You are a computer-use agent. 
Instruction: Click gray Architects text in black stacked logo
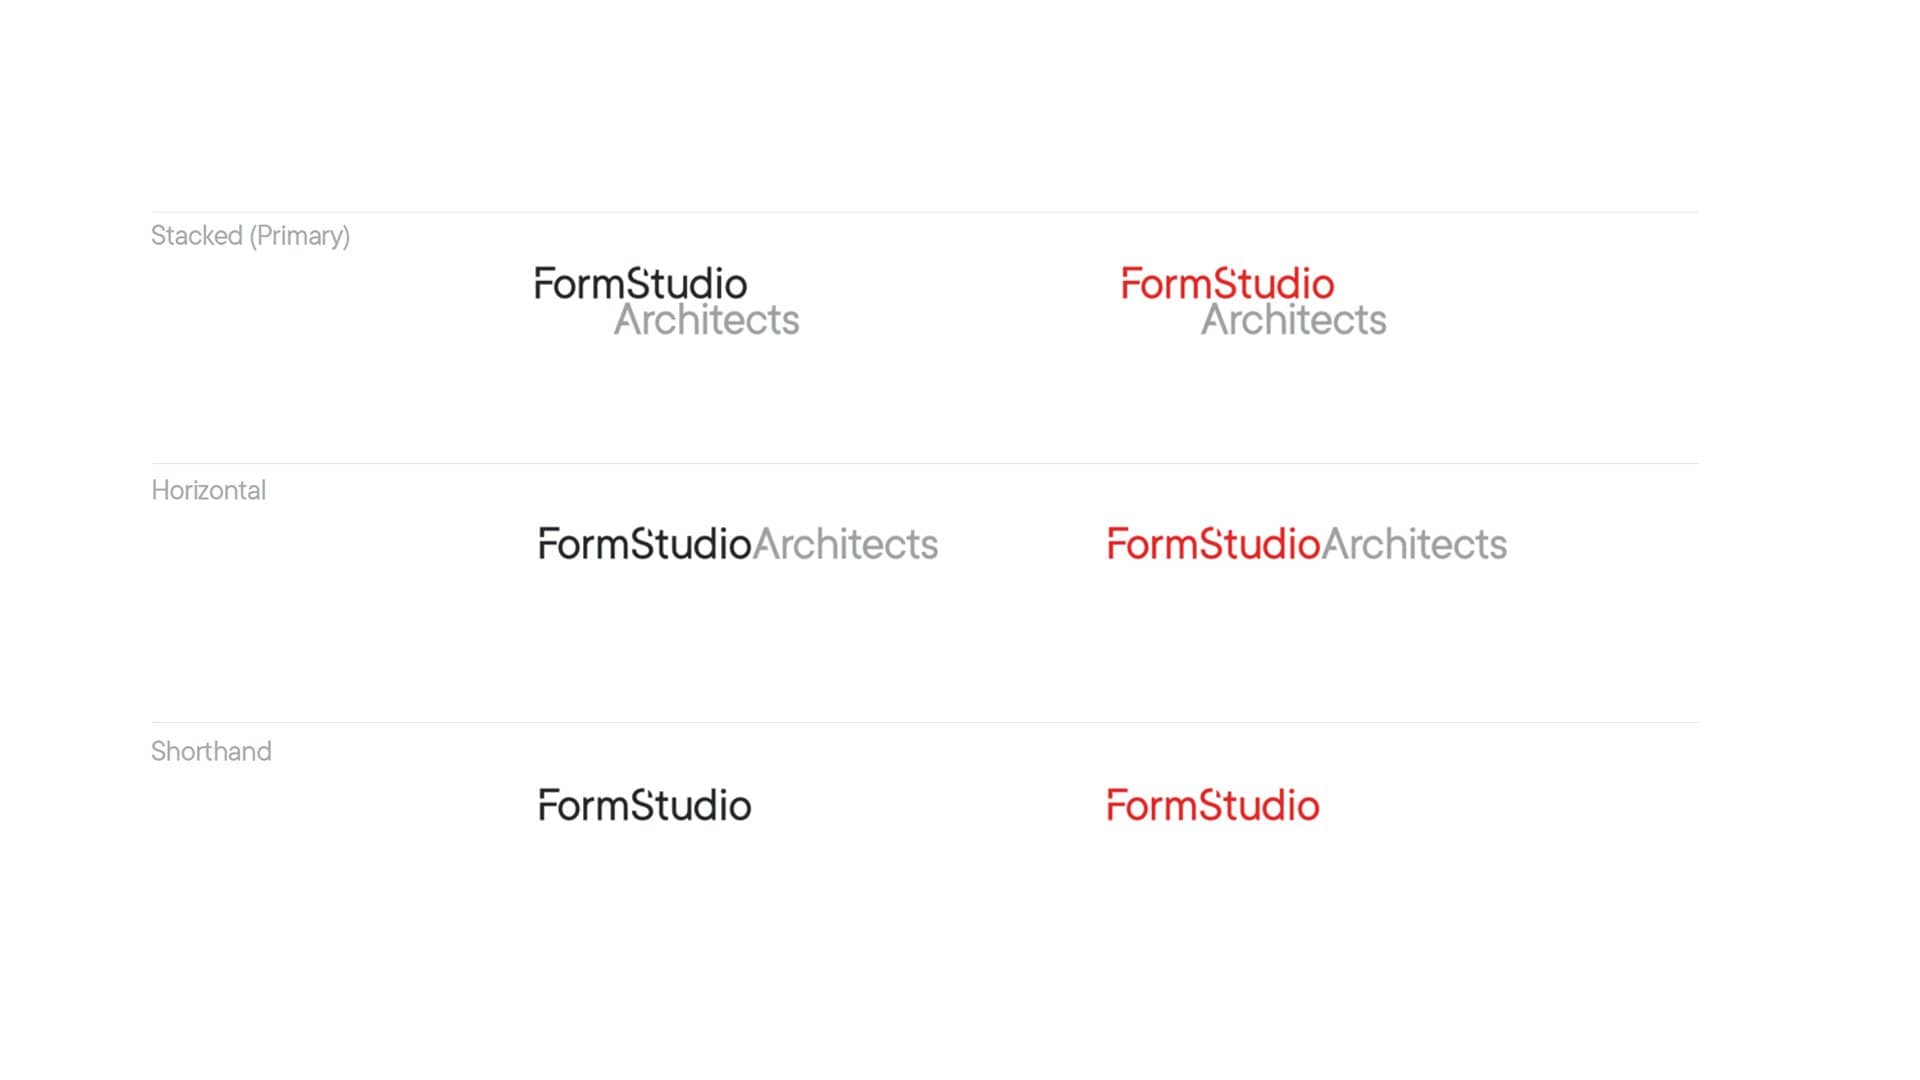[x=707, y=320]
